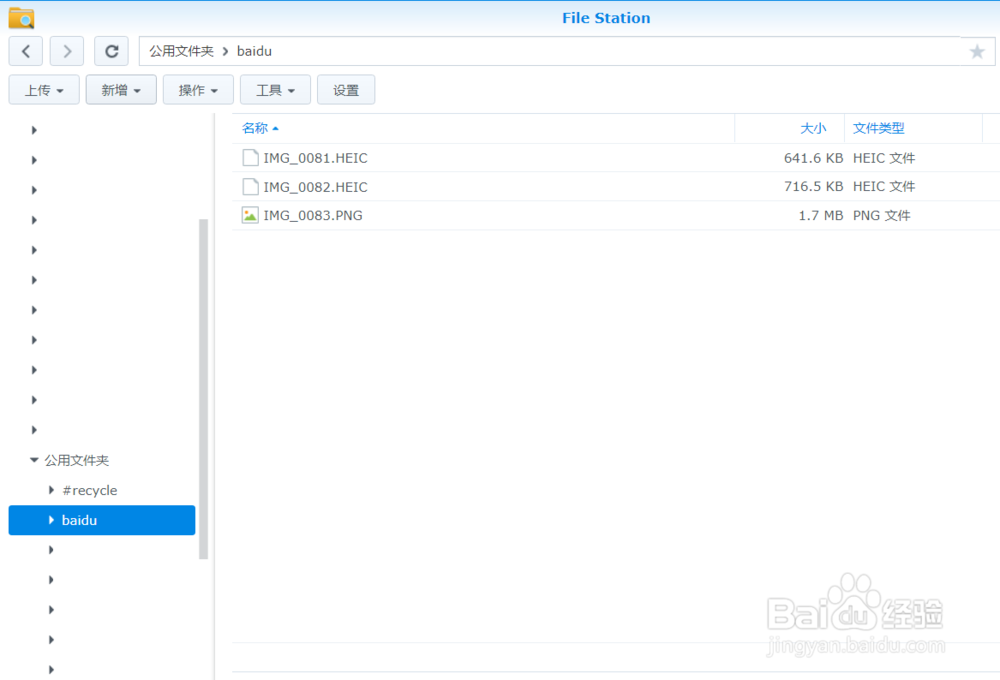
Task: Select #recycle in the folder tree
Action: (90, 491)
